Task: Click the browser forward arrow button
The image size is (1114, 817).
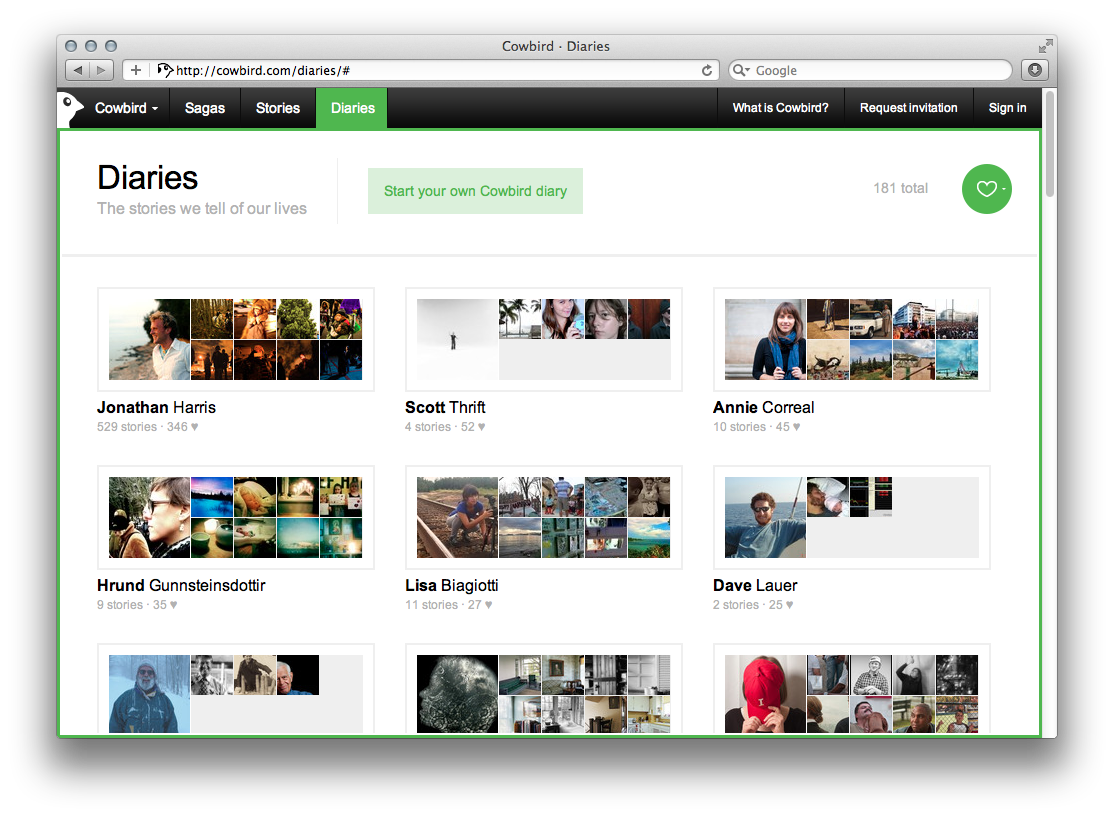Action: [102, 70]
